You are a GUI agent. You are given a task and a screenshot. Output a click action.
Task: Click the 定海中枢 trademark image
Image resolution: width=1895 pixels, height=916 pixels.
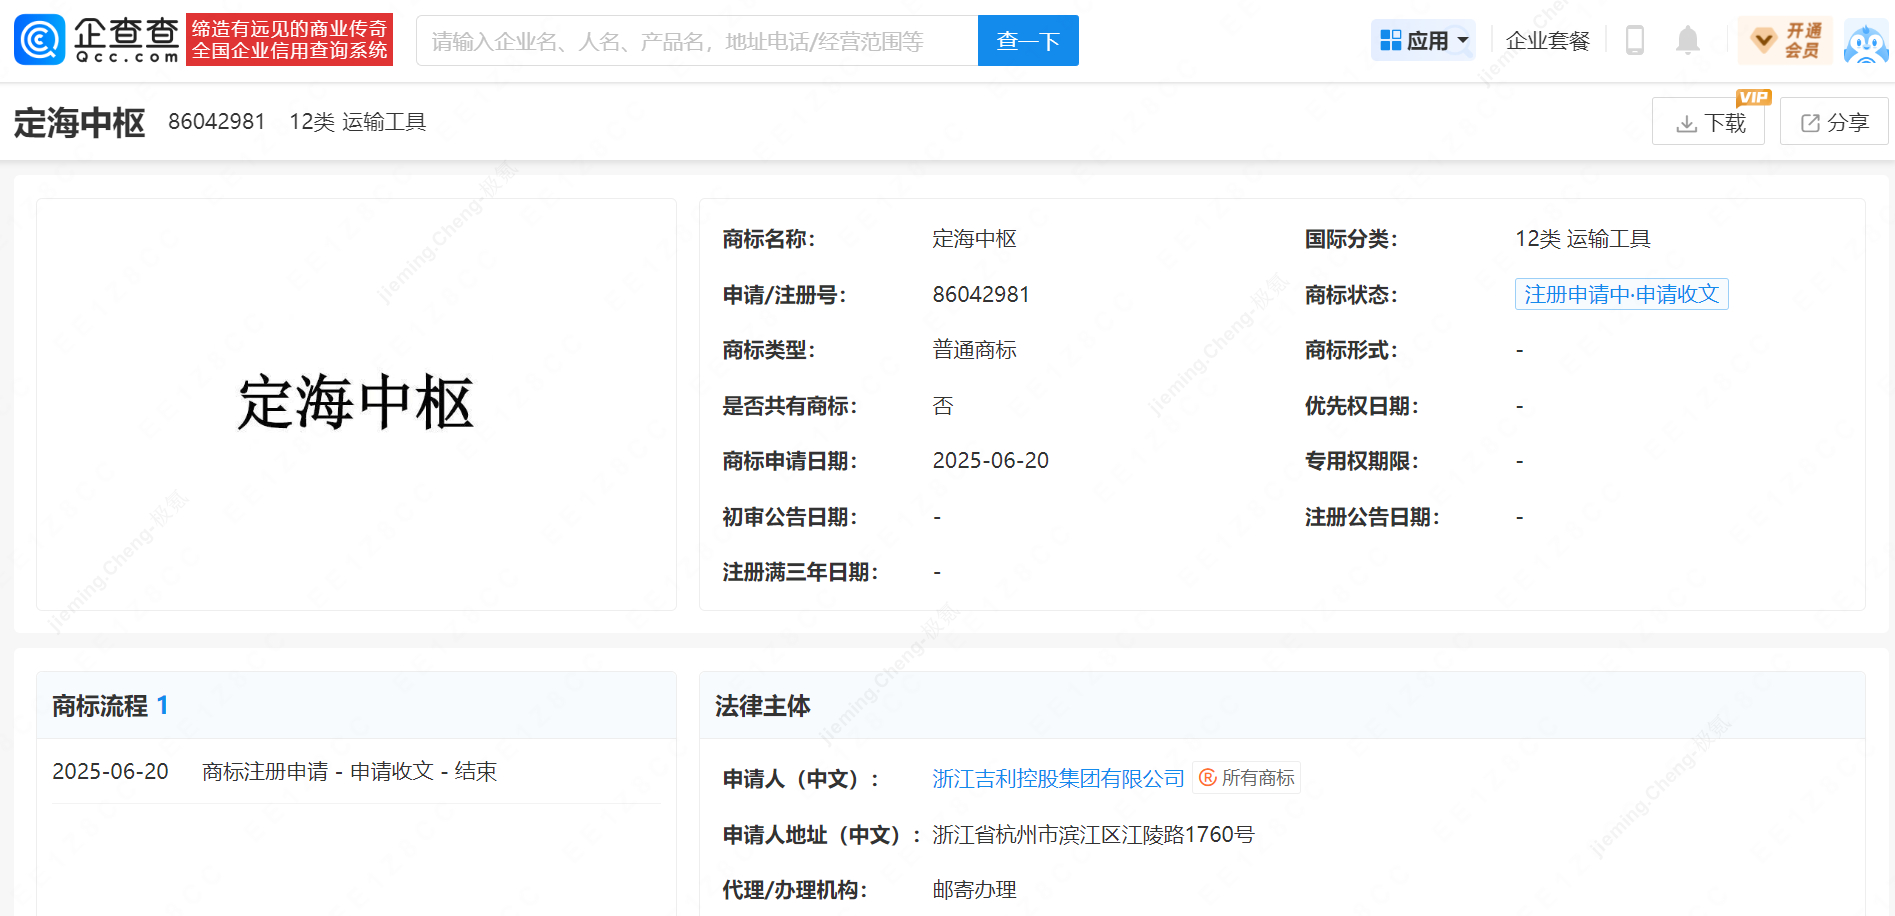pos(356,403)
